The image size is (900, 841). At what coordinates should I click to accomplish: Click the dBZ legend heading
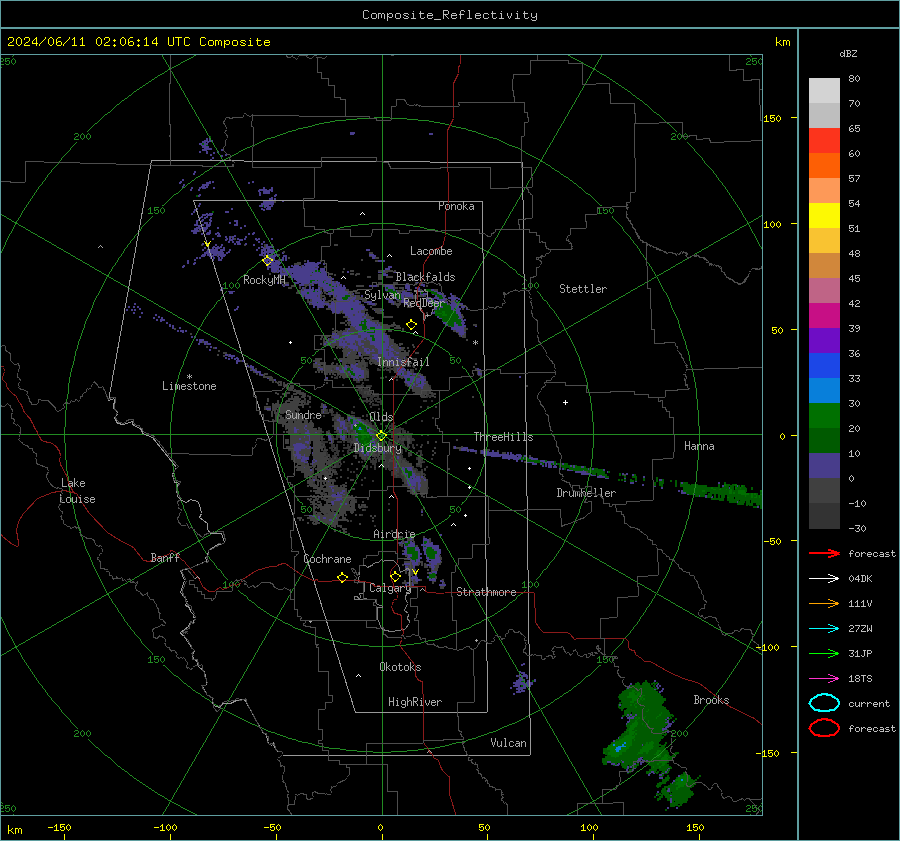(848, 53)
